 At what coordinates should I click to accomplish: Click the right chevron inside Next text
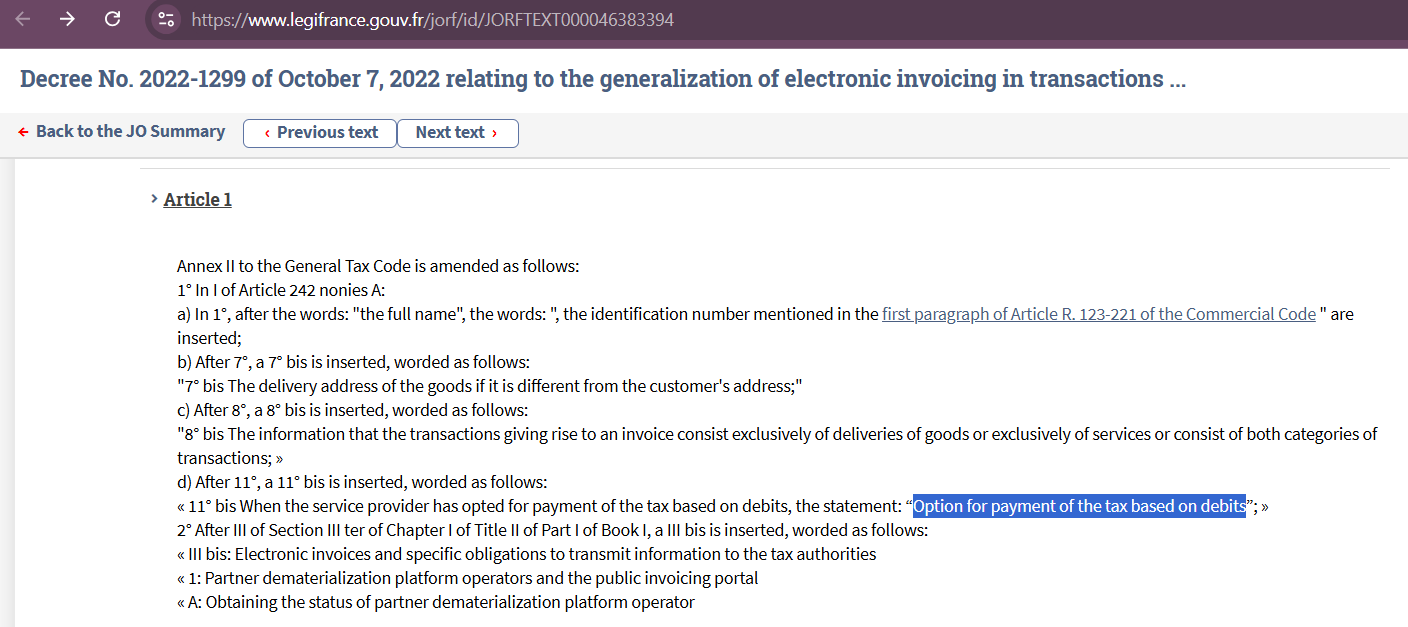pyautogui.click(x=494, y=133)
